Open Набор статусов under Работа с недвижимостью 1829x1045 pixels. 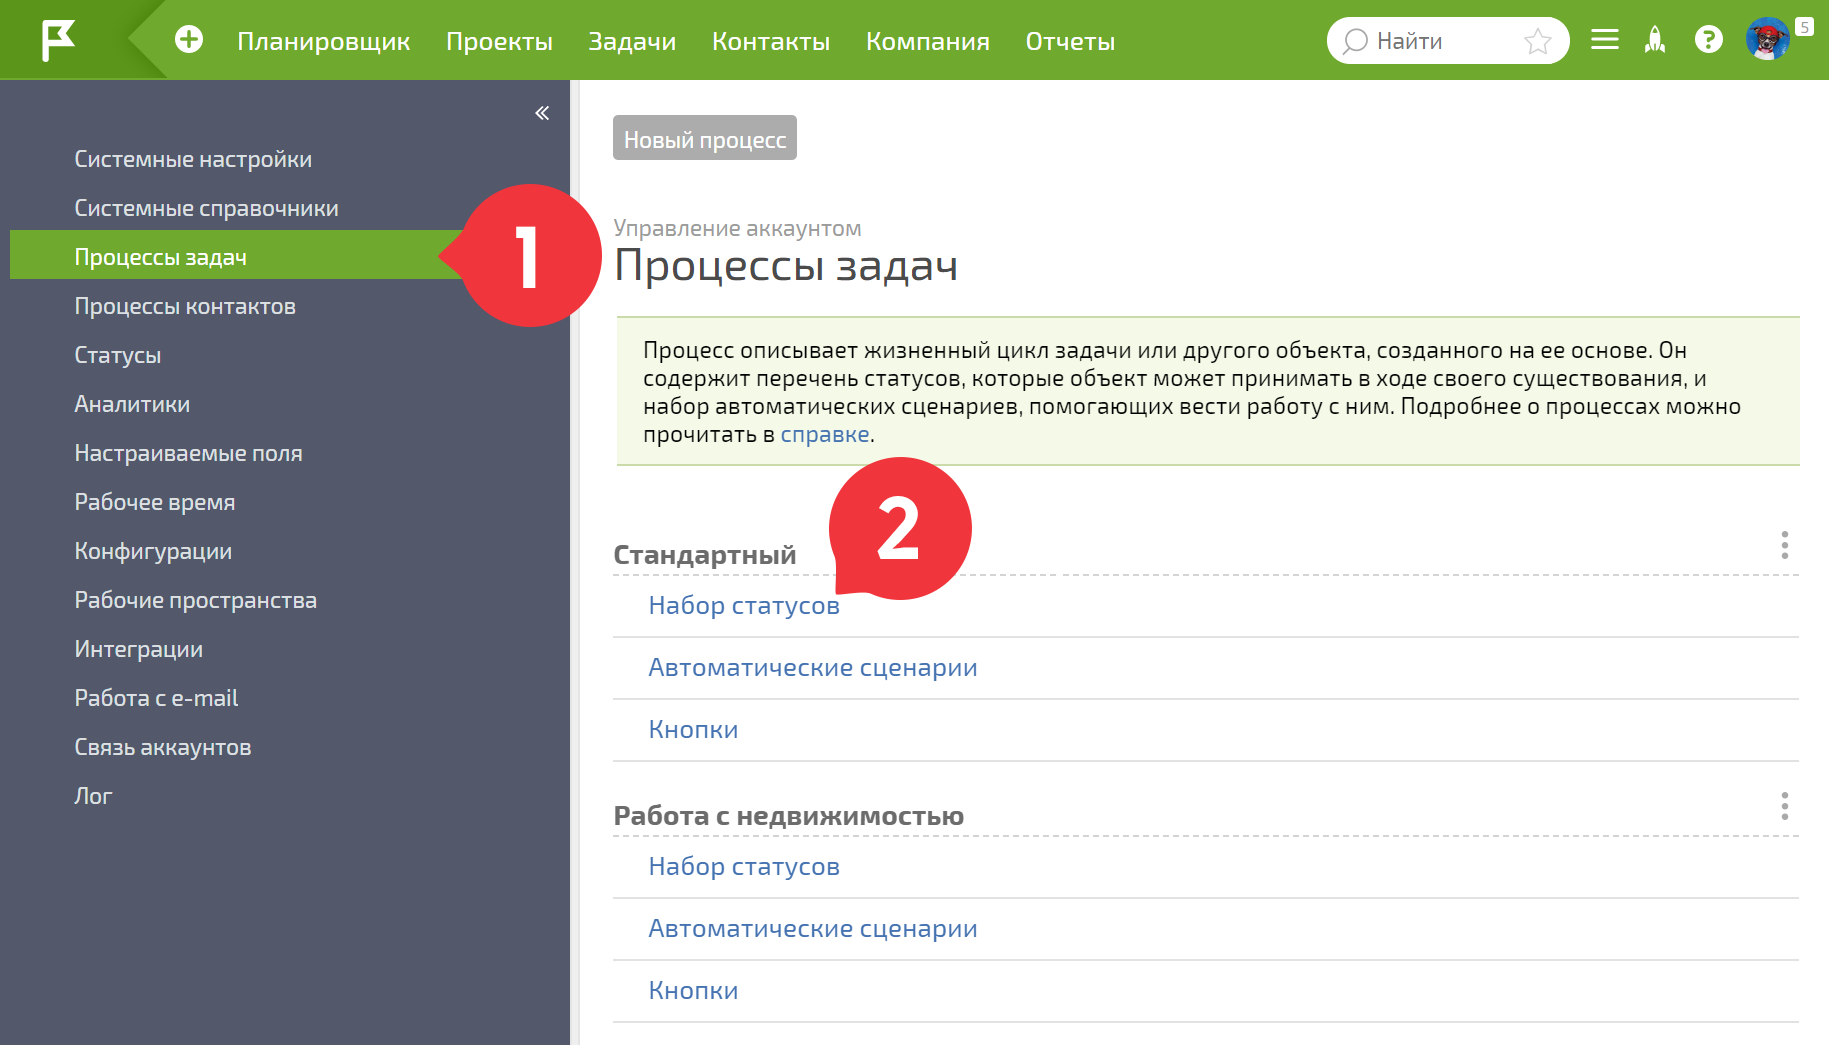(x=744, y=867)
